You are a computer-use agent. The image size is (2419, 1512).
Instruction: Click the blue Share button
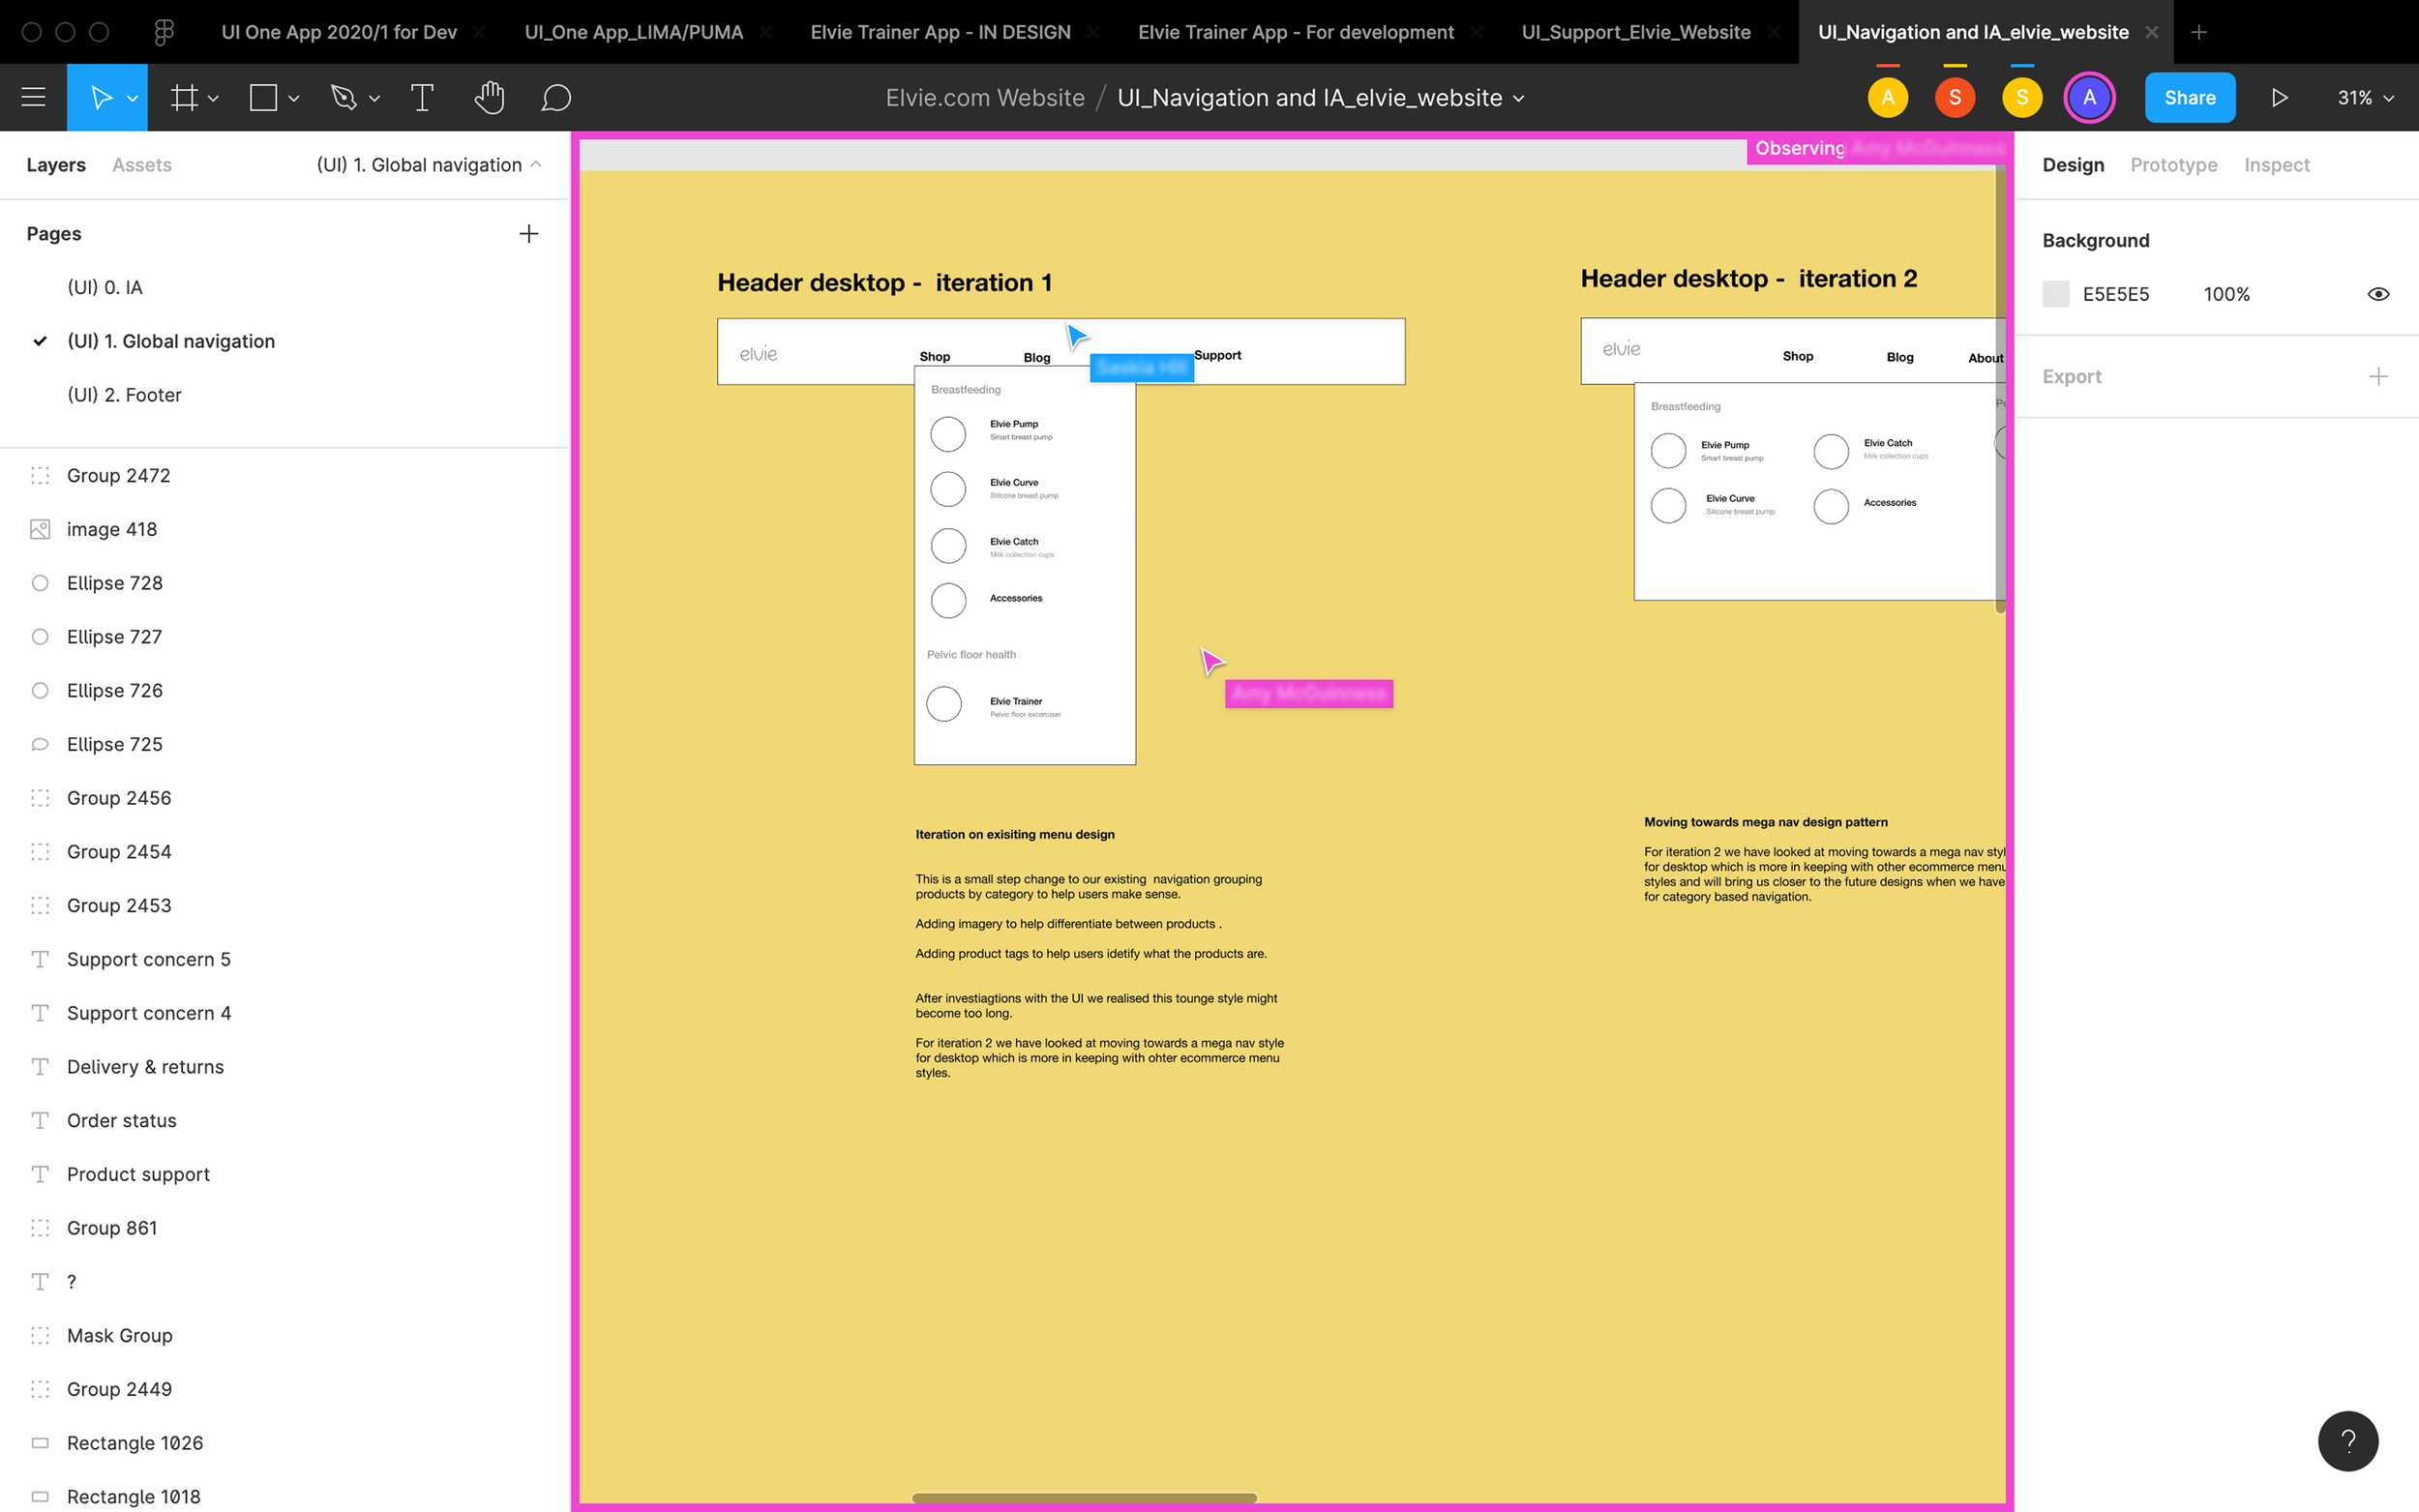(2189, 97)
